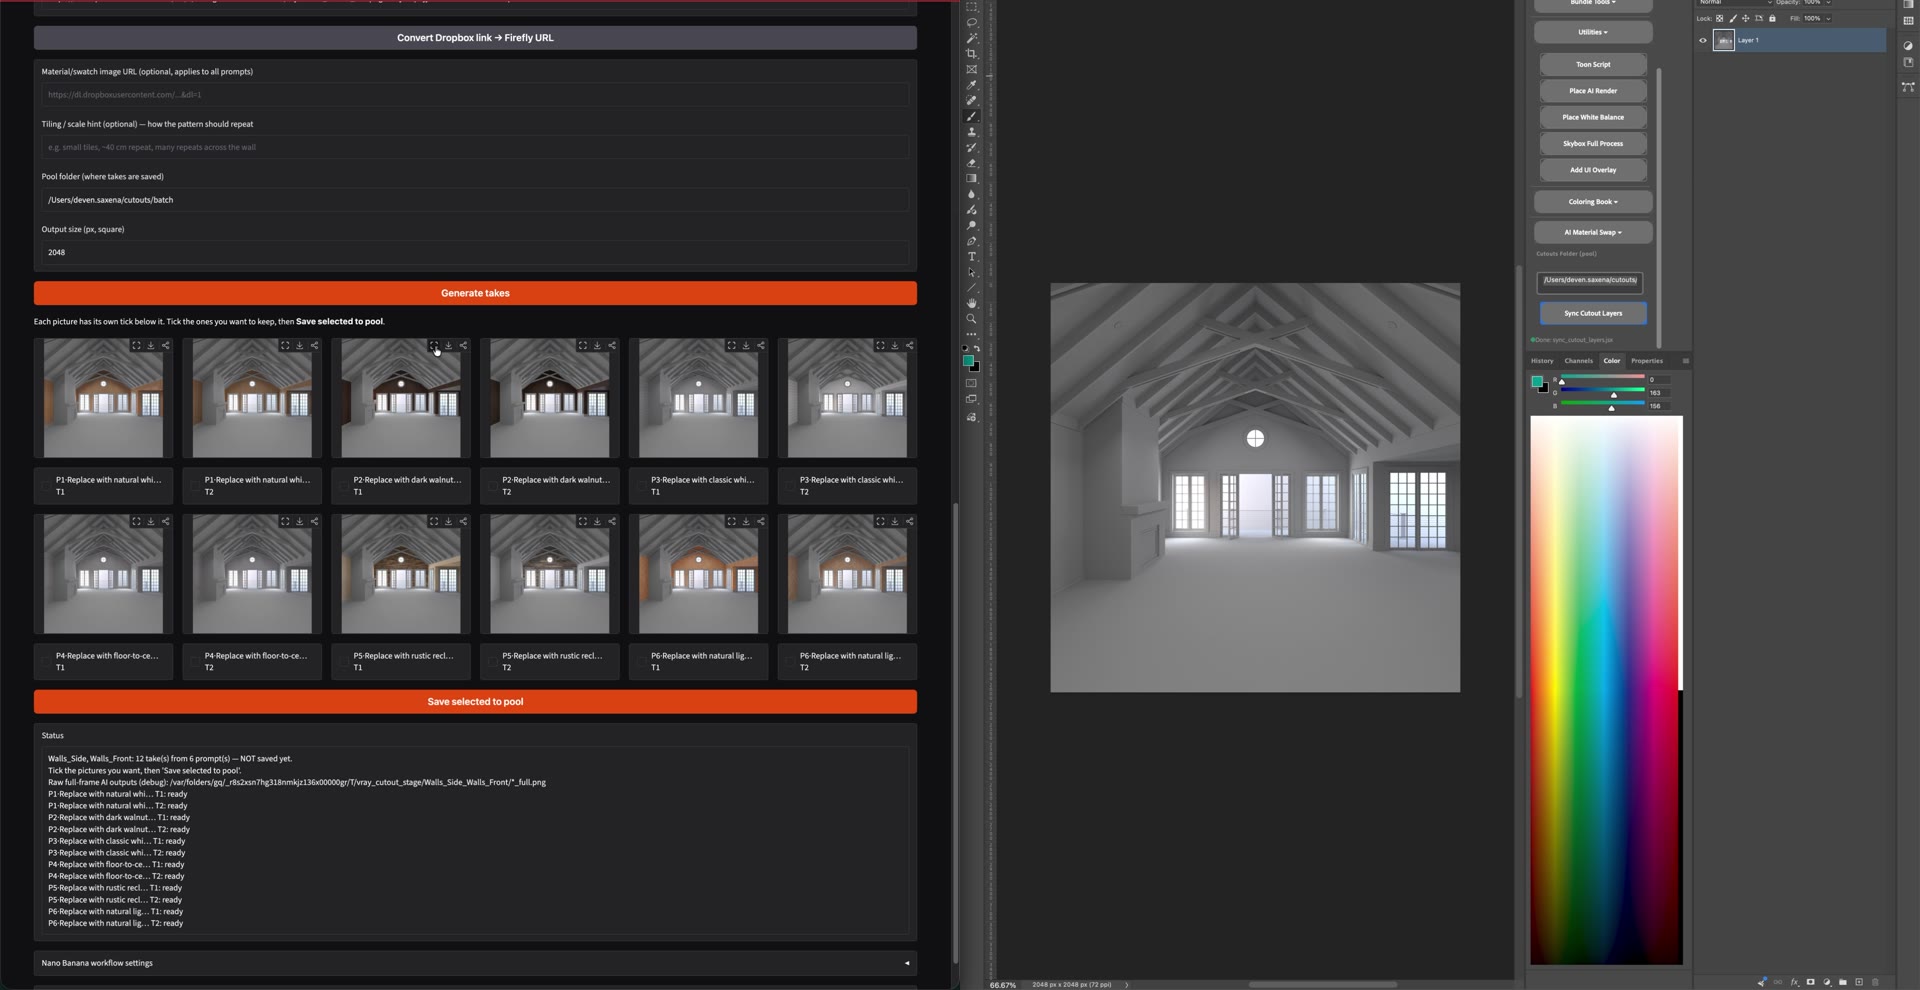Tick the P2 dark walnut… T1 checkbox

tap(344, 486)
